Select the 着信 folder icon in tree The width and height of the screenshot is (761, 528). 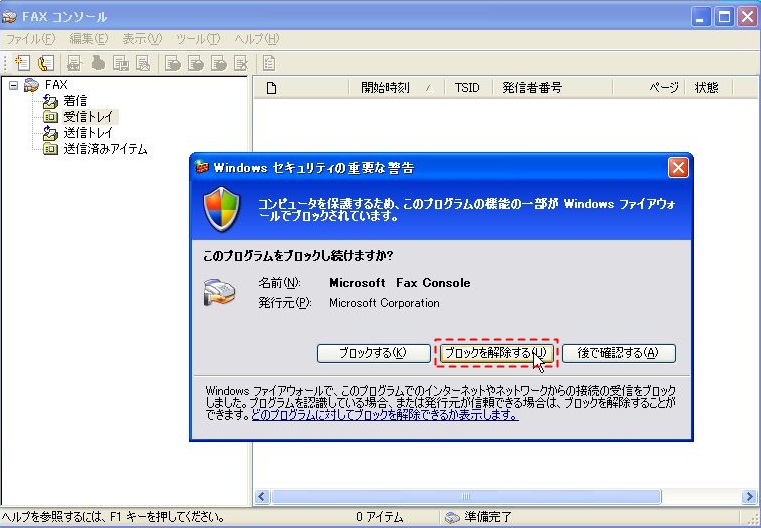50,101
